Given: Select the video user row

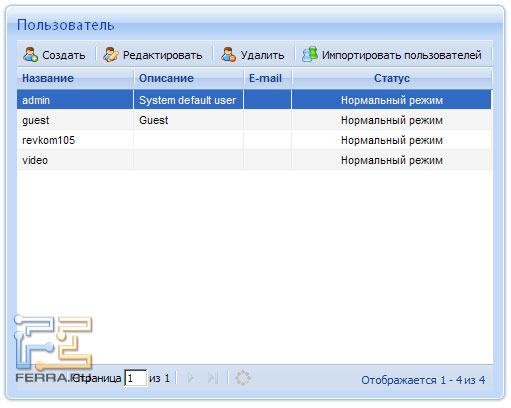Looking at the screenshot, I should 254,160.
